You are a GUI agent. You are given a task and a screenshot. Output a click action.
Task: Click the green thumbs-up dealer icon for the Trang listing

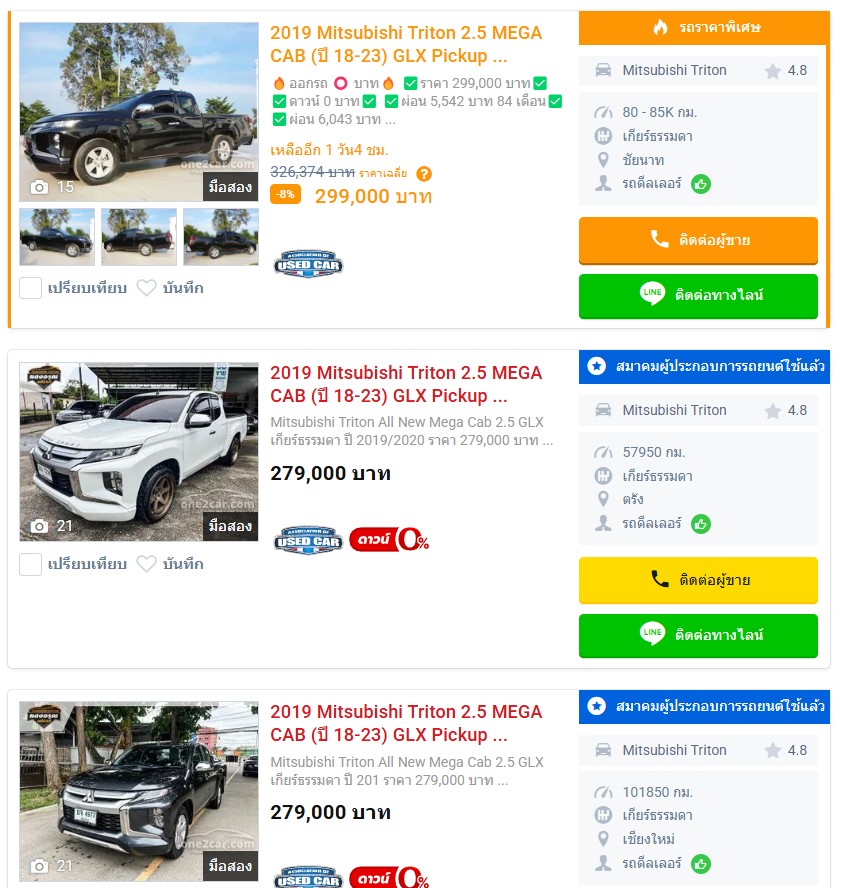[x=701, y=524]
